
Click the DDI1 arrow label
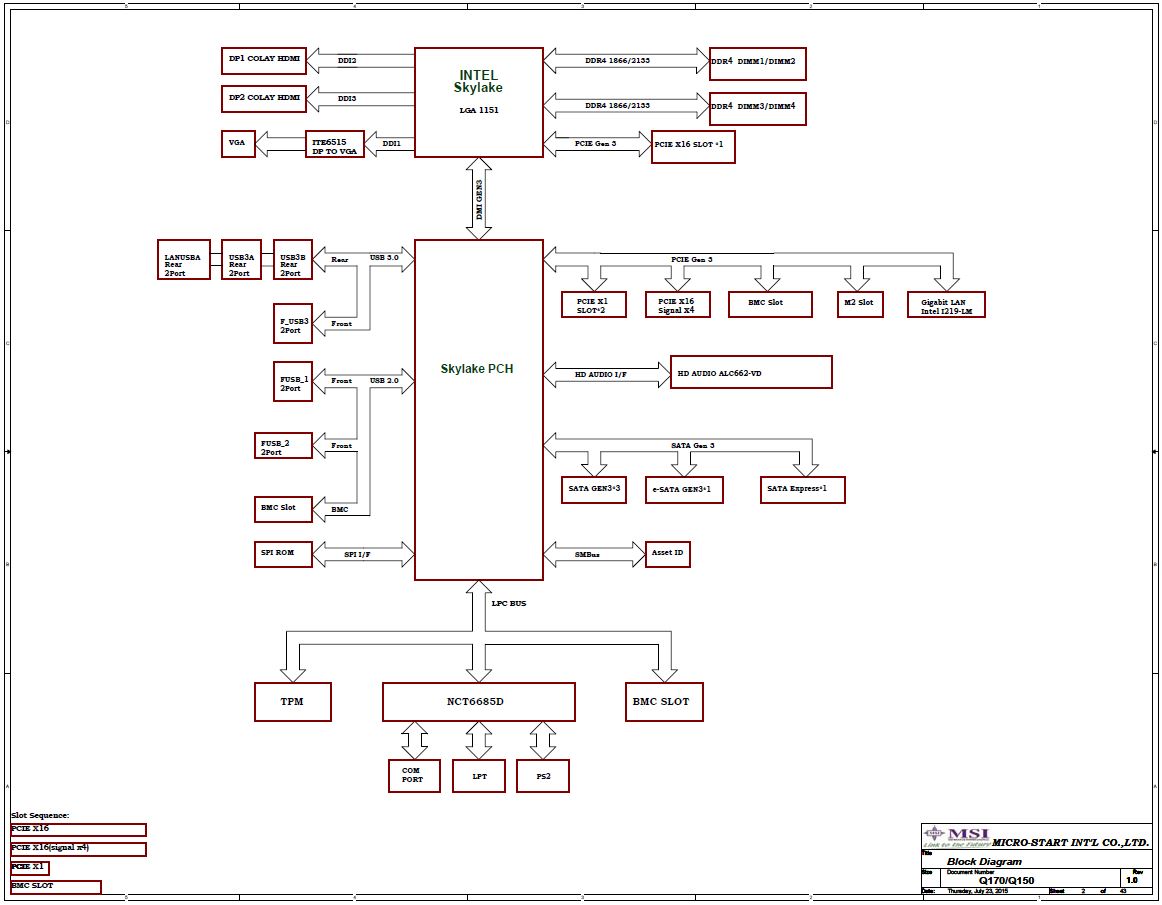[x=391, y=144]
